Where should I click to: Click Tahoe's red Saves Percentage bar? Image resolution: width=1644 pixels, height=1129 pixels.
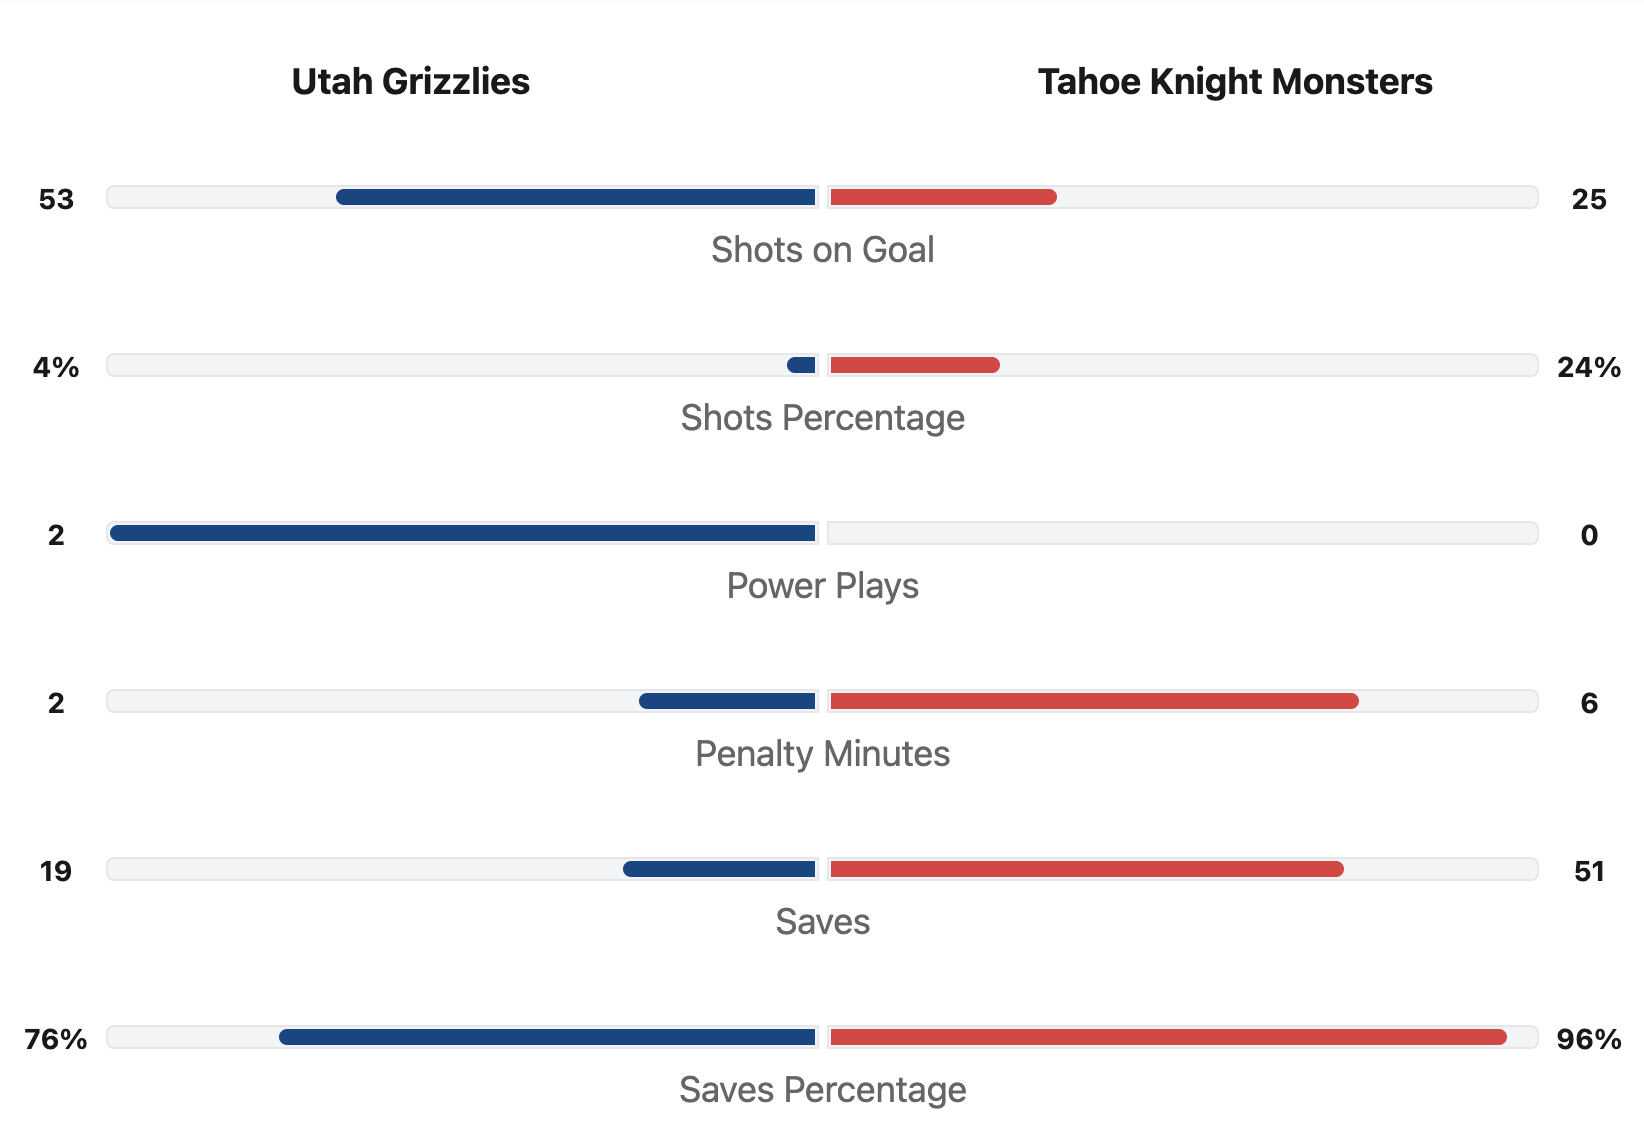[x=1168, y=1037]
